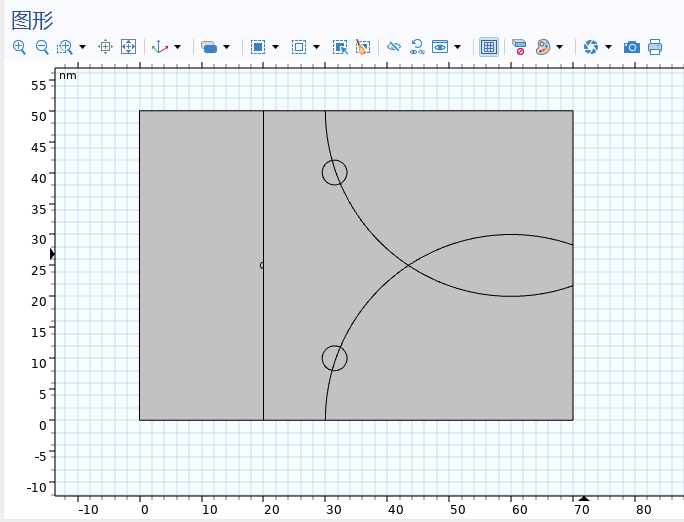Click the 'nm' unit label
This screenshot has width=684, height=522.
point(68,75)
